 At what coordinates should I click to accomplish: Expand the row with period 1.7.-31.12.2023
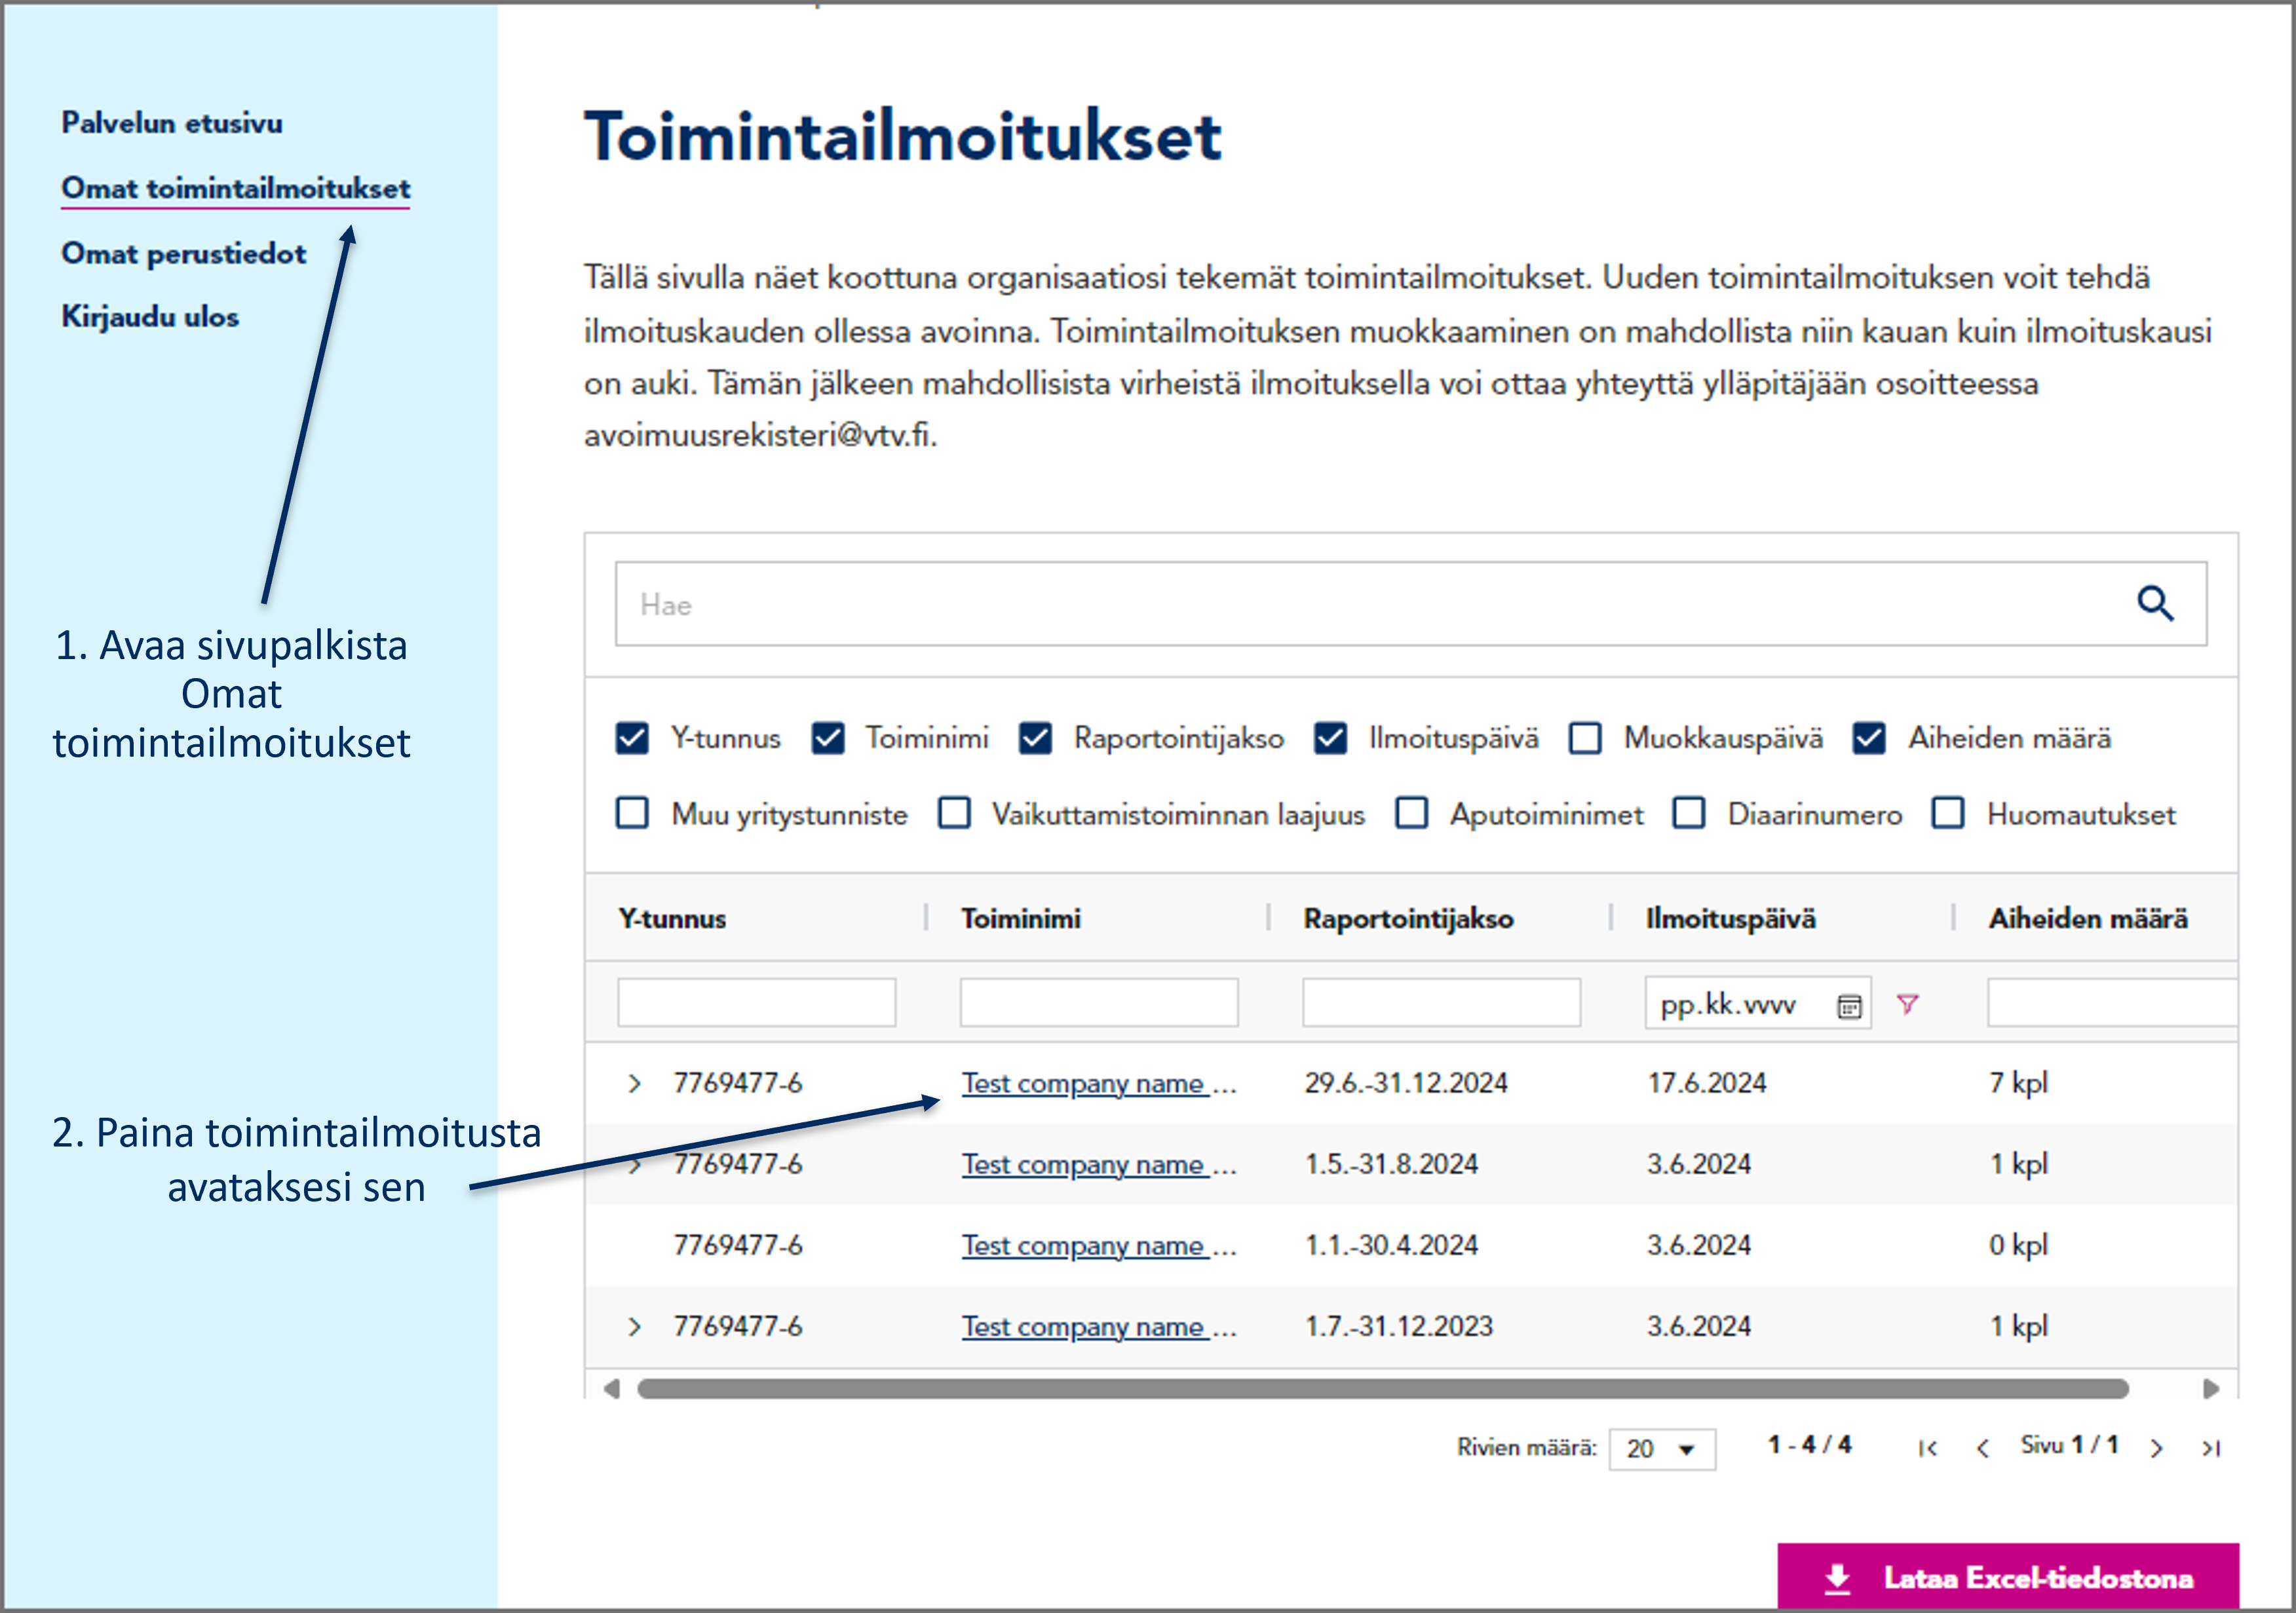click(634, 1327)
